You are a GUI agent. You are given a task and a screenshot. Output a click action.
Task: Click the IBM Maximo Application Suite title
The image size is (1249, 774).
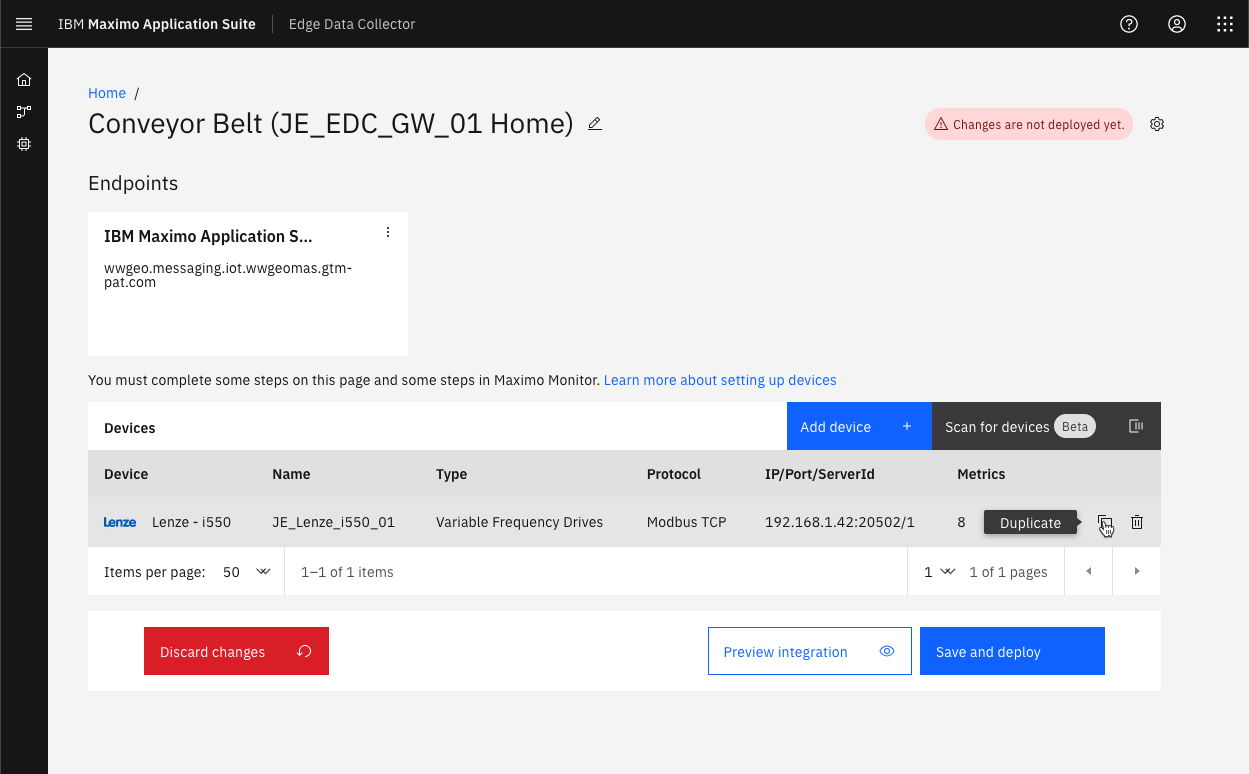pyautogui.click(x=157, y=24)
